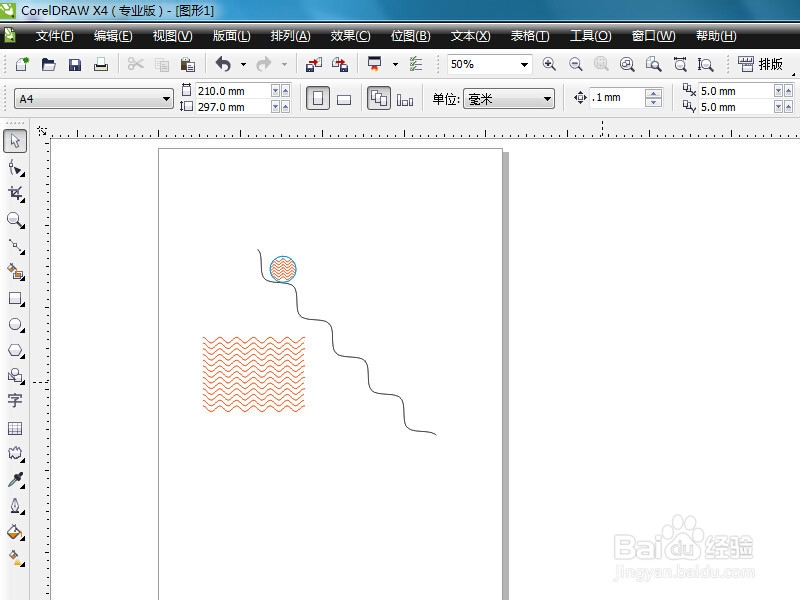Click the Copy icon
The image size is (800, 600).
162,64
